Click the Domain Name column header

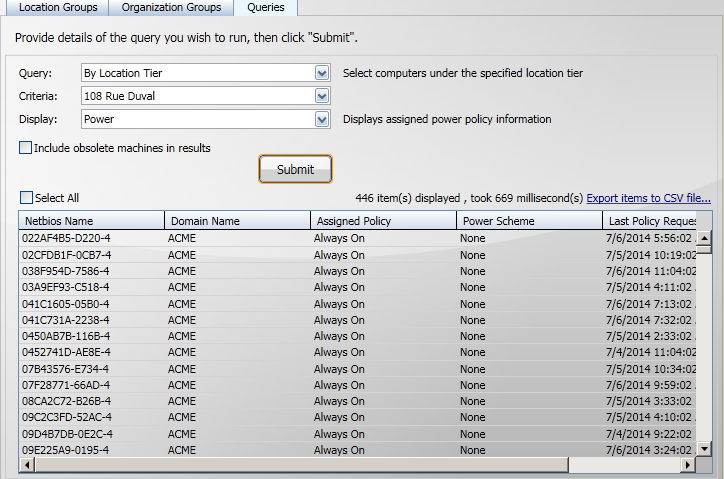pyautogui.click(x=236, y=221)
